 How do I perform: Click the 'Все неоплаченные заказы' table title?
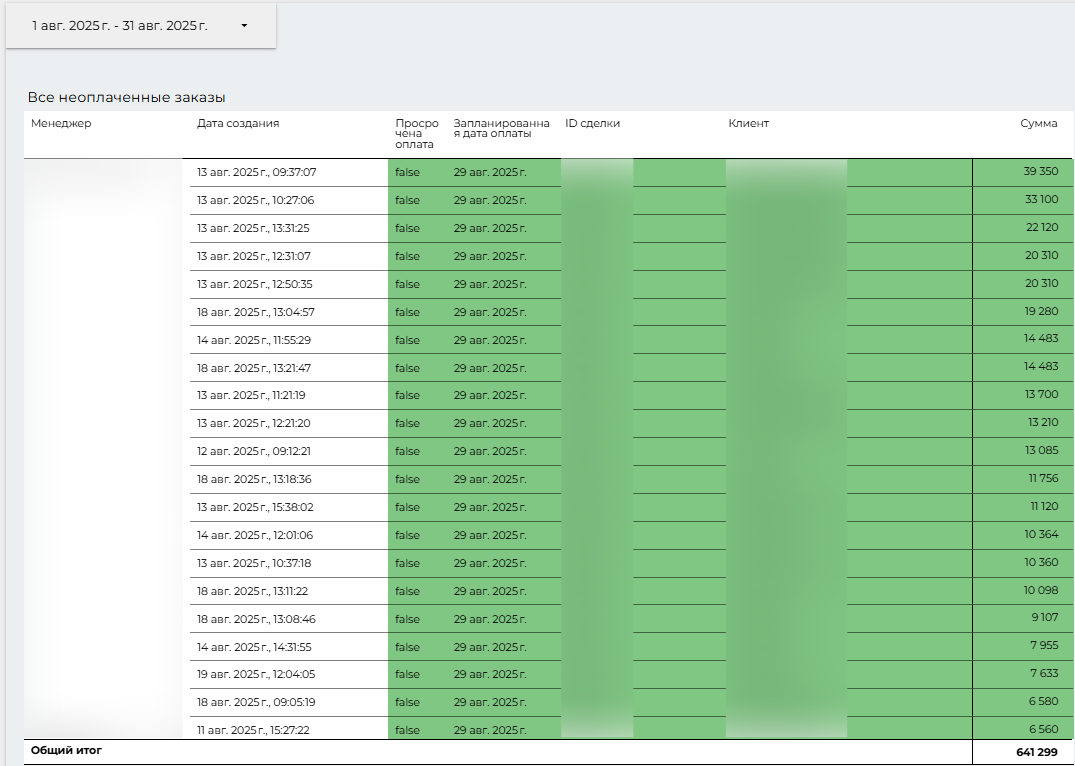click(126, 98)
